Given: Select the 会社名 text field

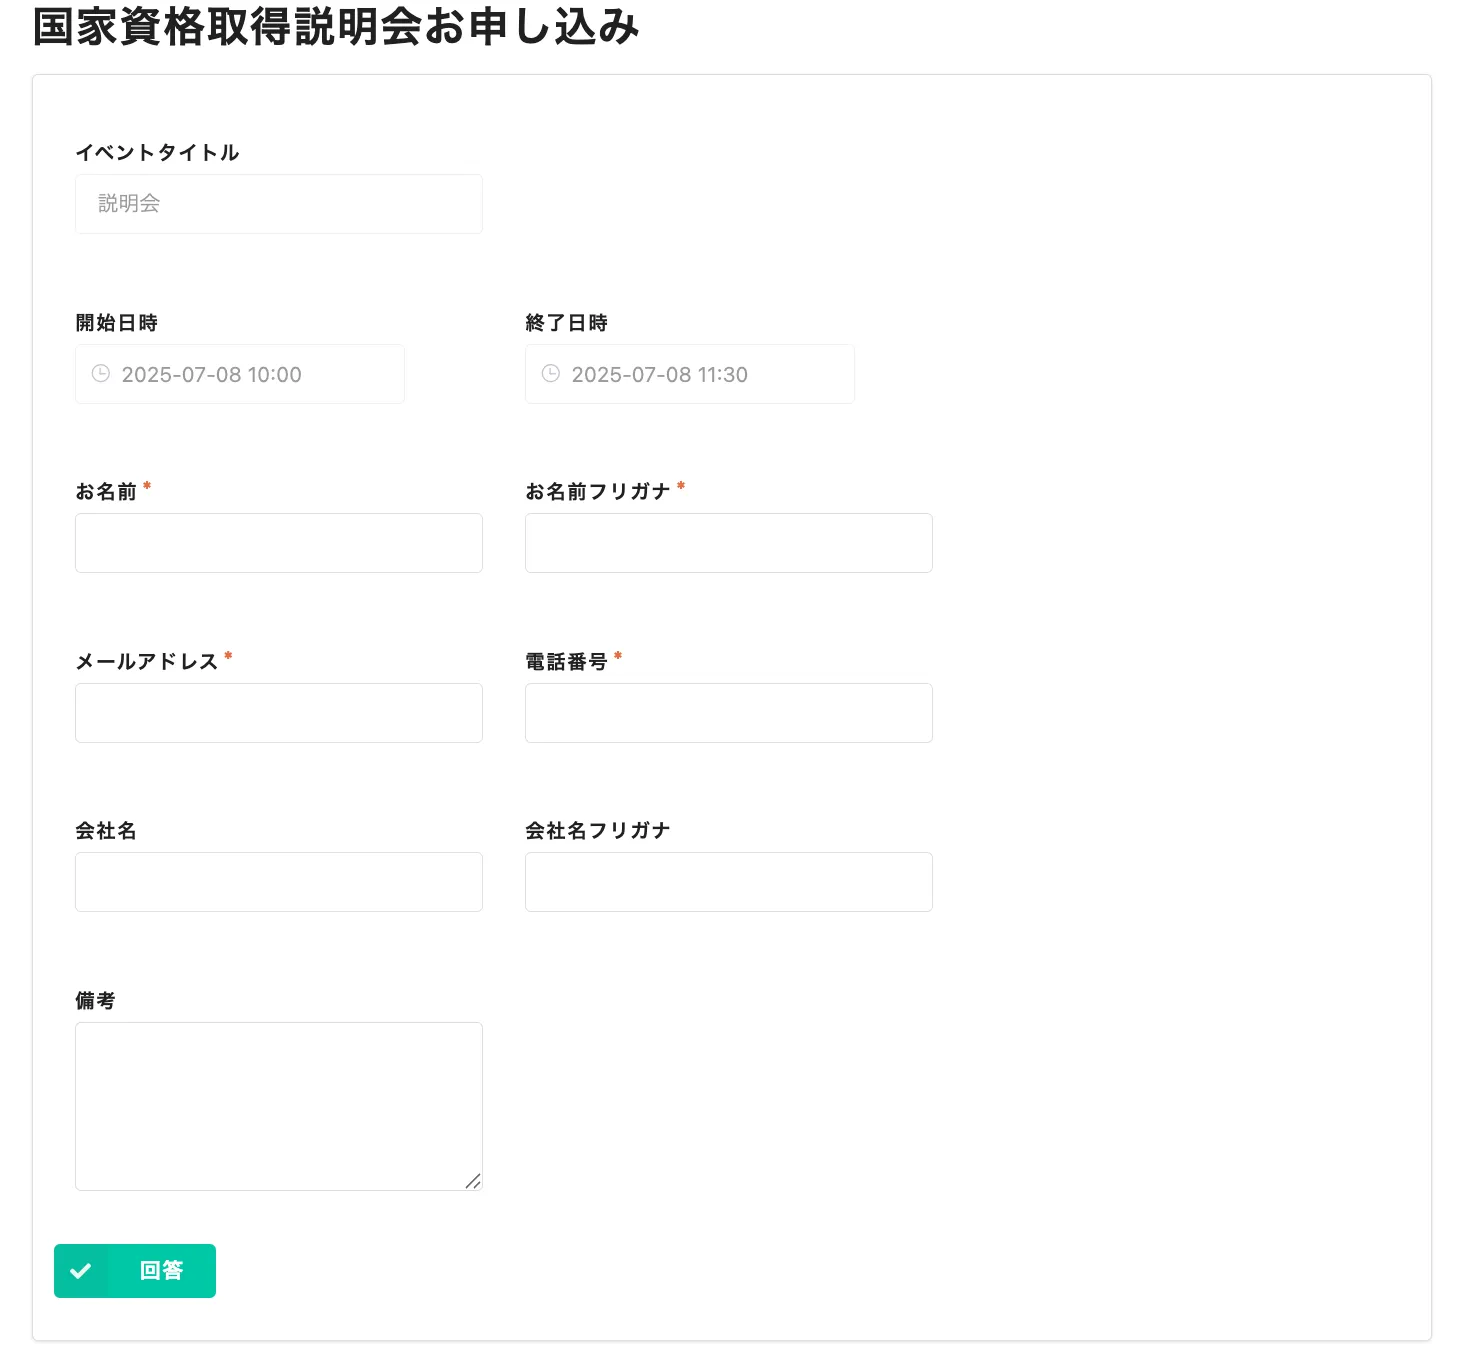Looking at the screenshot, I should (278, 882).
